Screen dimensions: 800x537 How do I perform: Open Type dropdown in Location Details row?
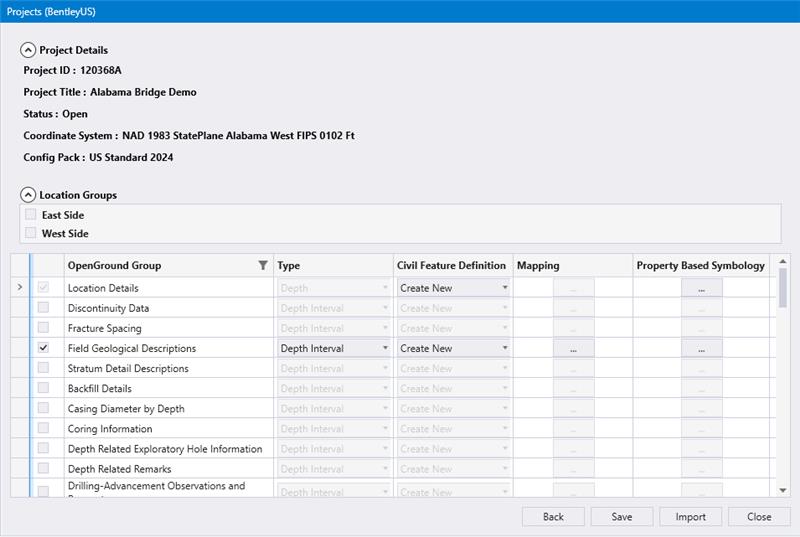tap(334, 288)
